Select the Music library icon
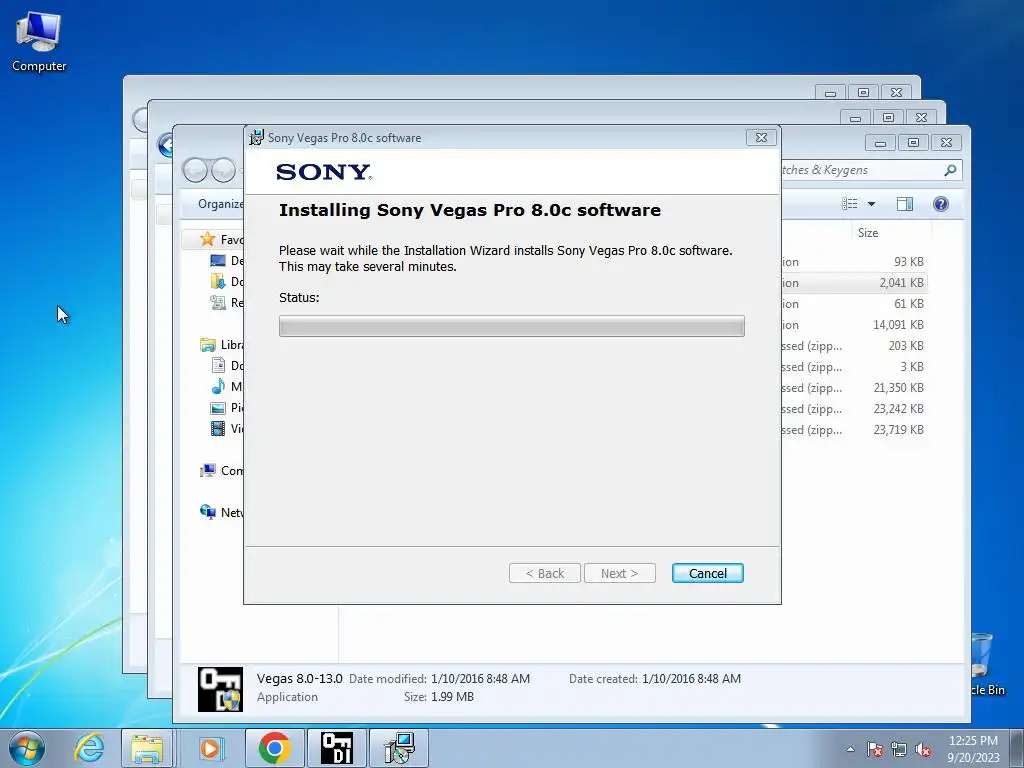The width and height of the screenshot is (1024, 768). [217, 386]
